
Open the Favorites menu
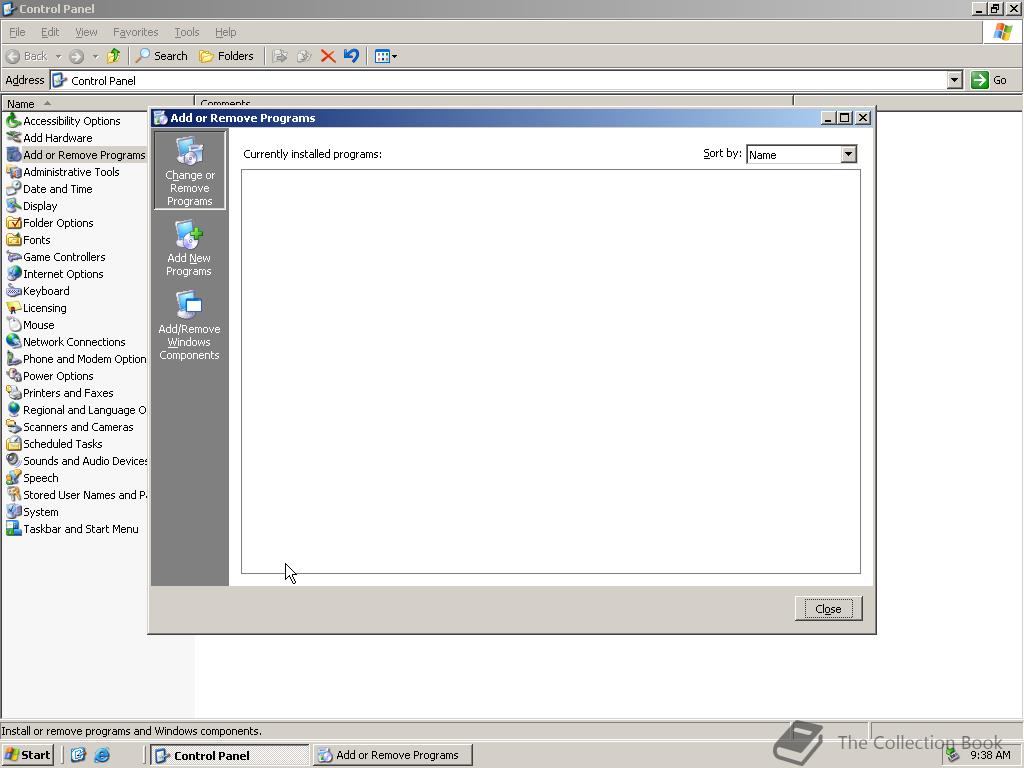coord(135,32)
